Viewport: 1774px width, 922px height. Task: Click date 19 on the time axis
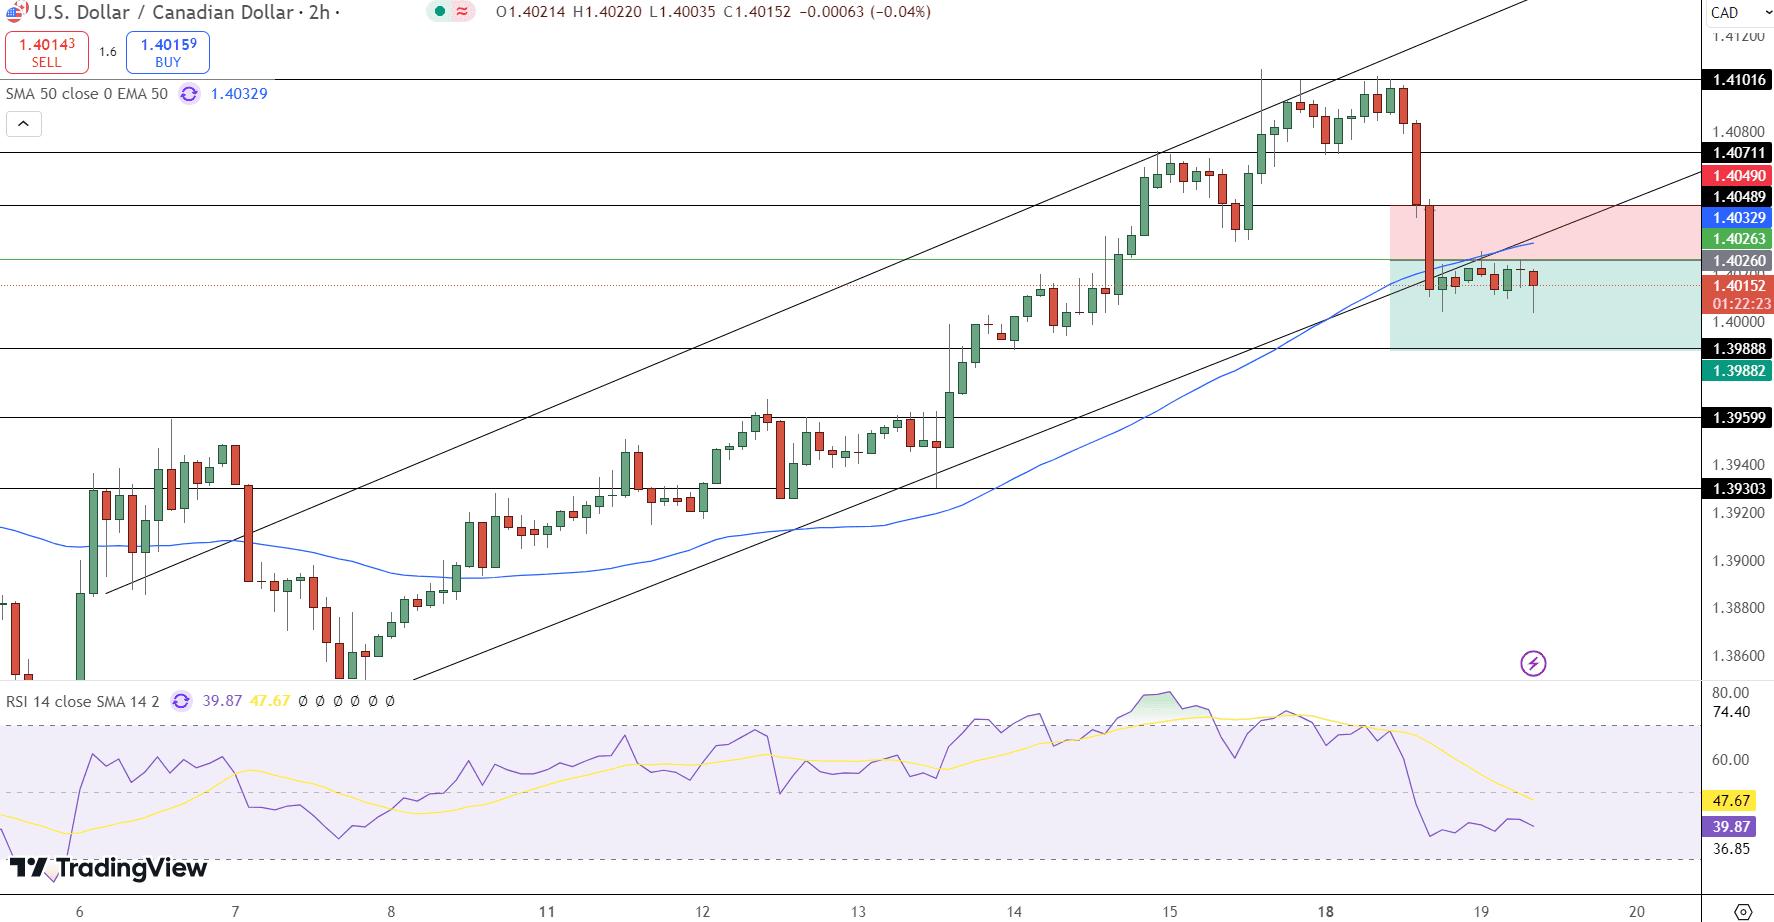(x=1481, y=911)
